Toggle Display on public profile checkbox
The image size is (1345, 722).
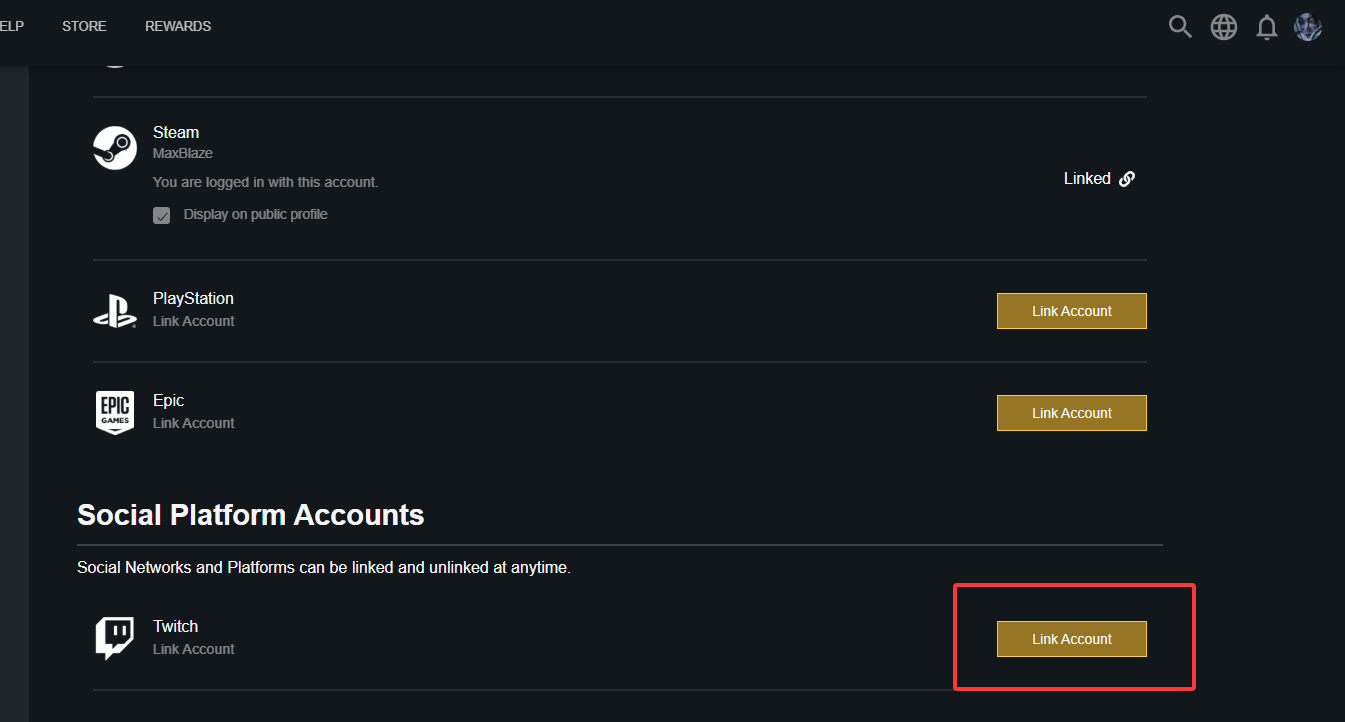point(162,215)
